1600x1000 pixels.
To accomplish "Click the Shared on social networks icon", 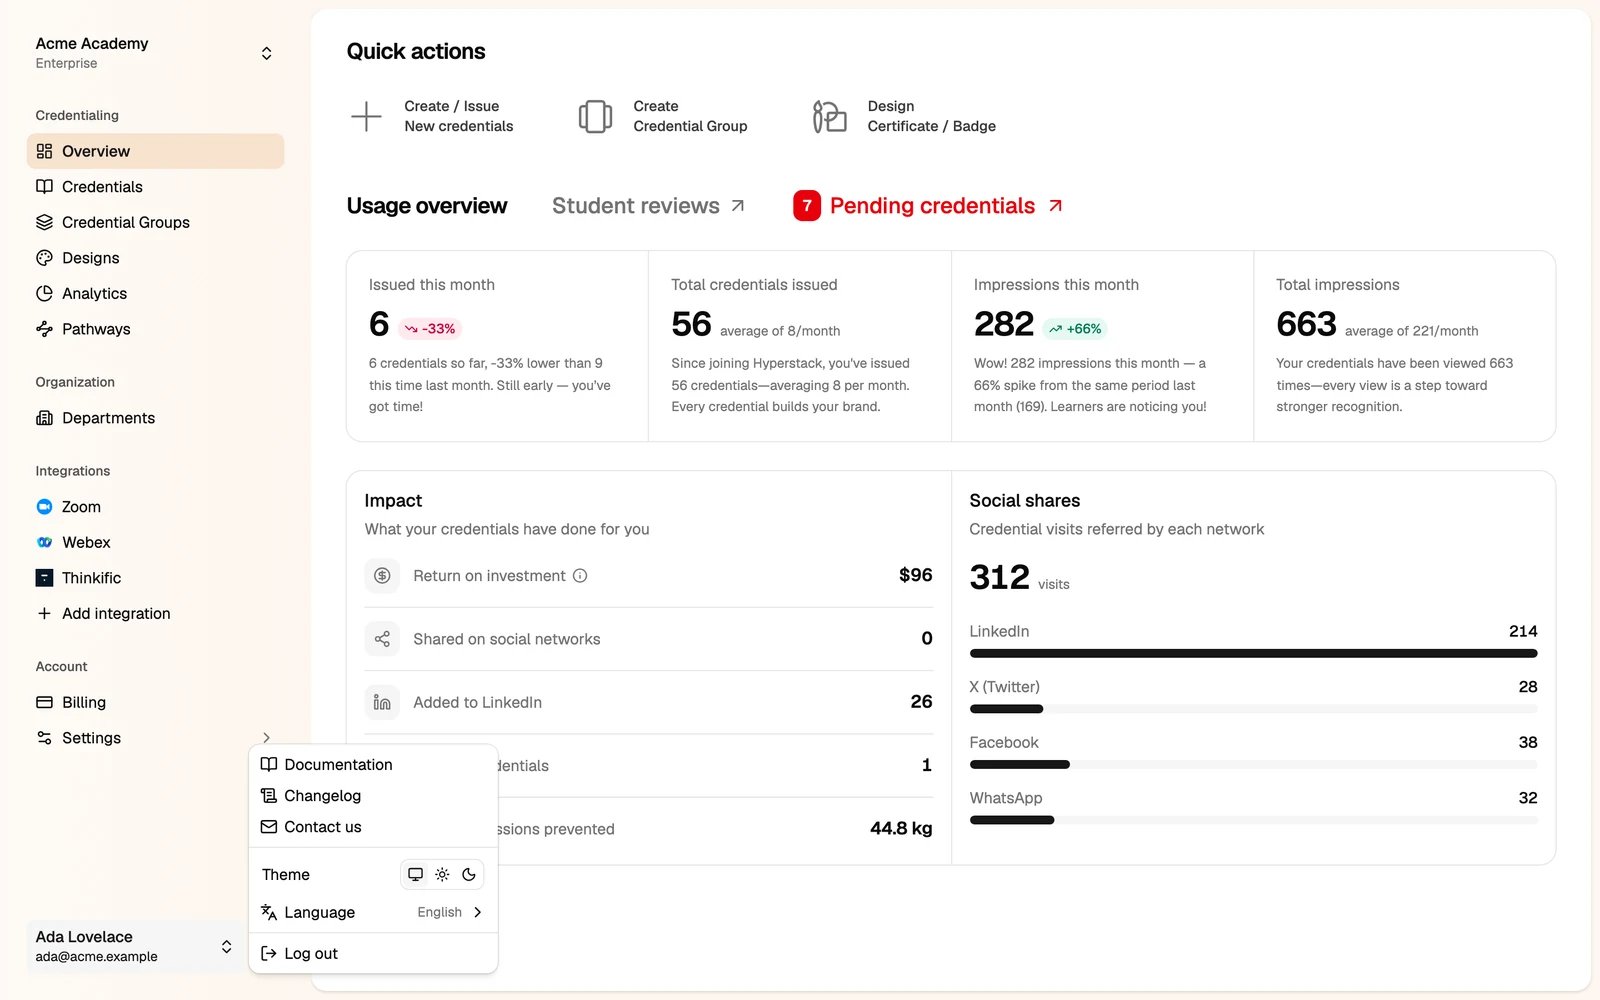I will (382, 639).
